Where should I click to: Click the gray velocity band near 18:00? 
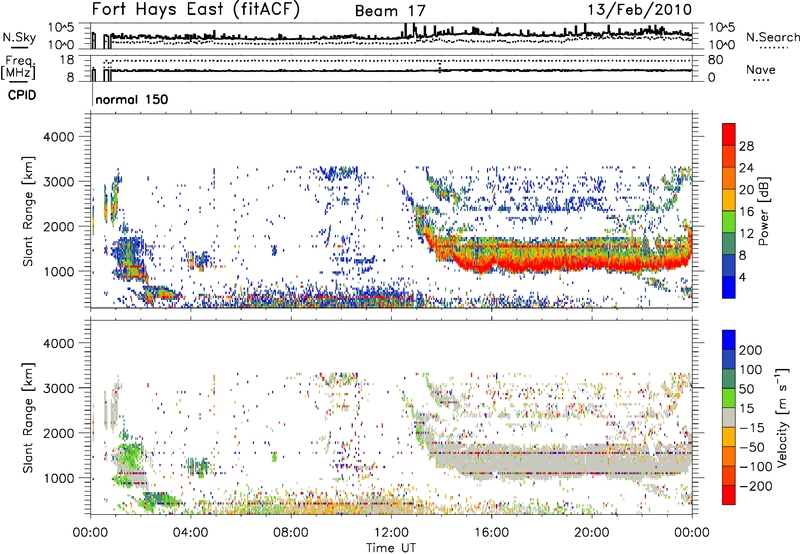click(x=542, y=462)
